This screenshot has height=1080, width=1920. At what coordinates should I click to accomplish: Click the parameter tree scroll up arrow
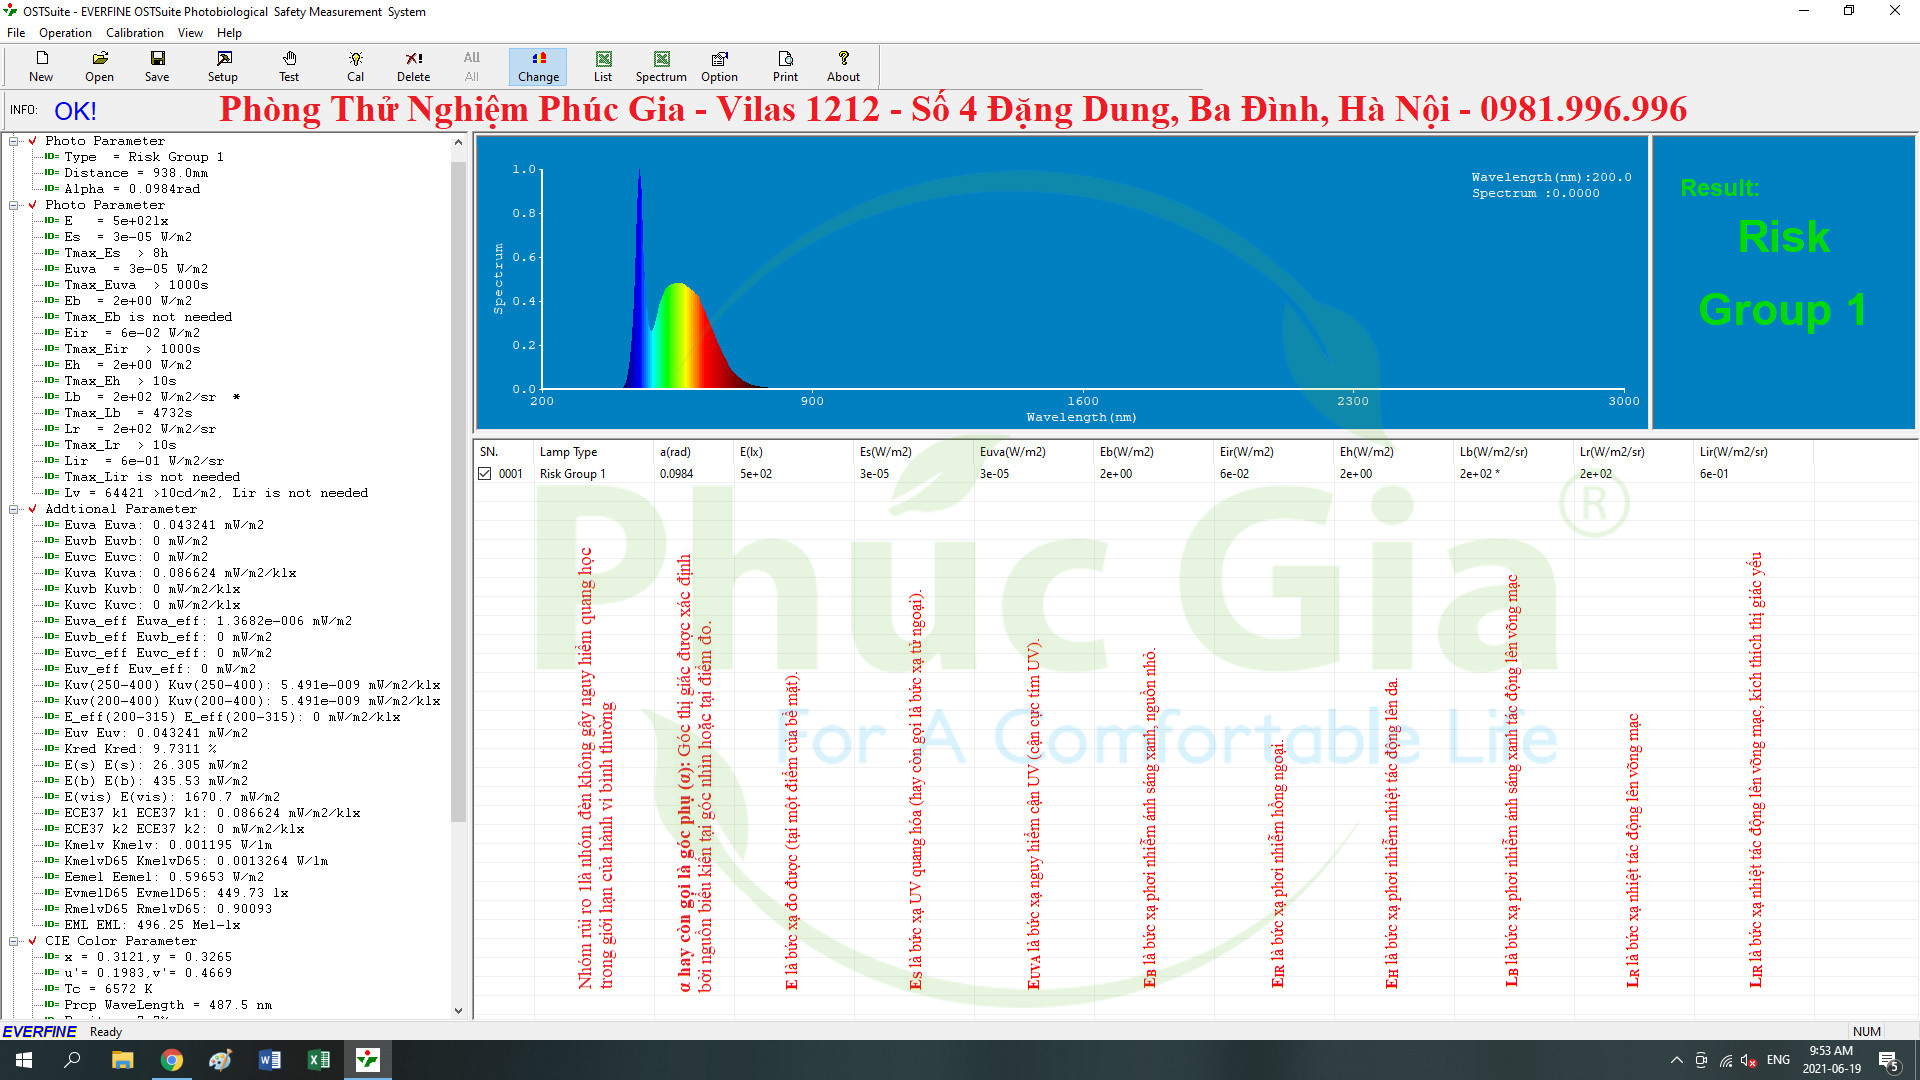click(458, 142)
